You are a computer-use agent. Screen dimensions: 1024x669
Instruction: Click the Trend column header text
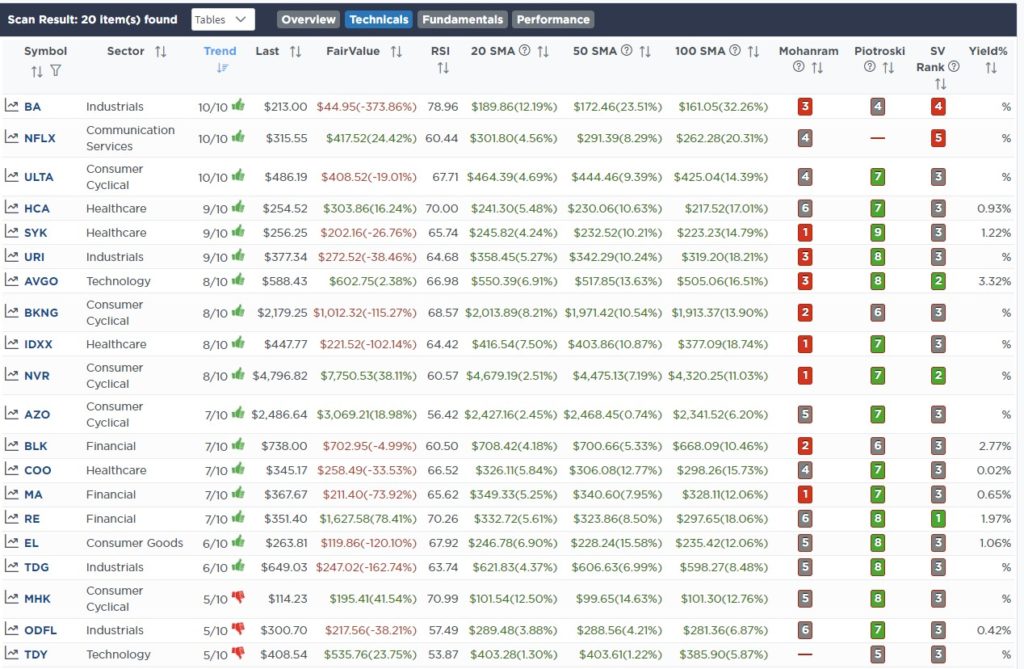(219, 51)
